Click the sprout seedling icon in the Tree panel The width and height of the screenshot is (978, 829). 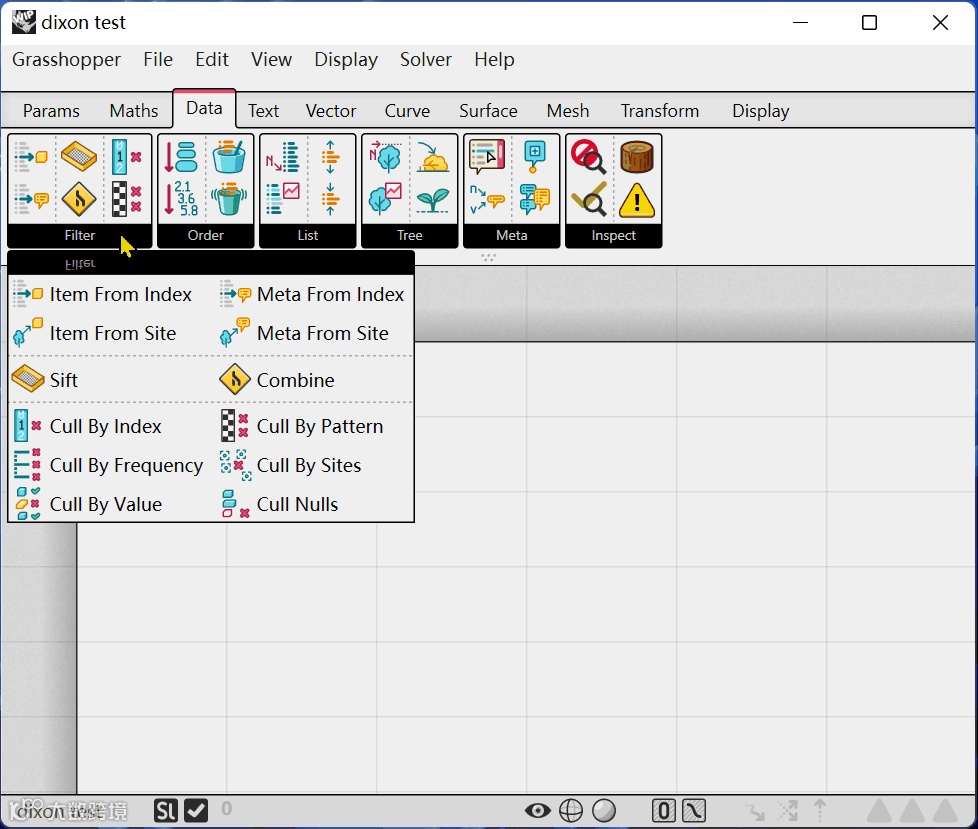coord(433,200)
